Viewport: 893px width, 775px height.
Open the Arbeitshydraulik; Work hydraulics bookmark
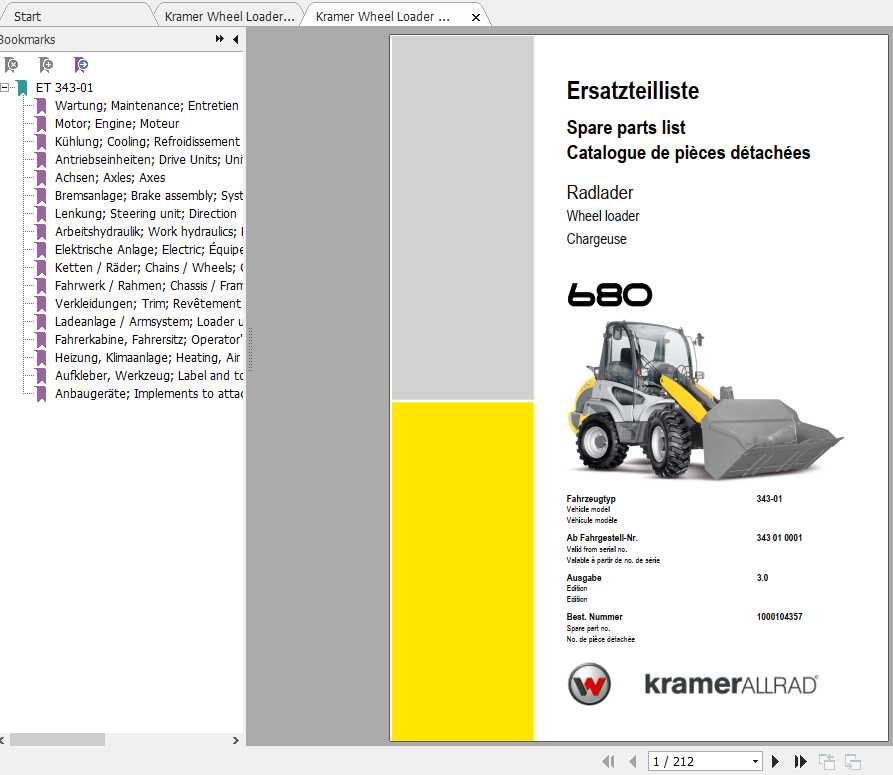tap(149, 232)
